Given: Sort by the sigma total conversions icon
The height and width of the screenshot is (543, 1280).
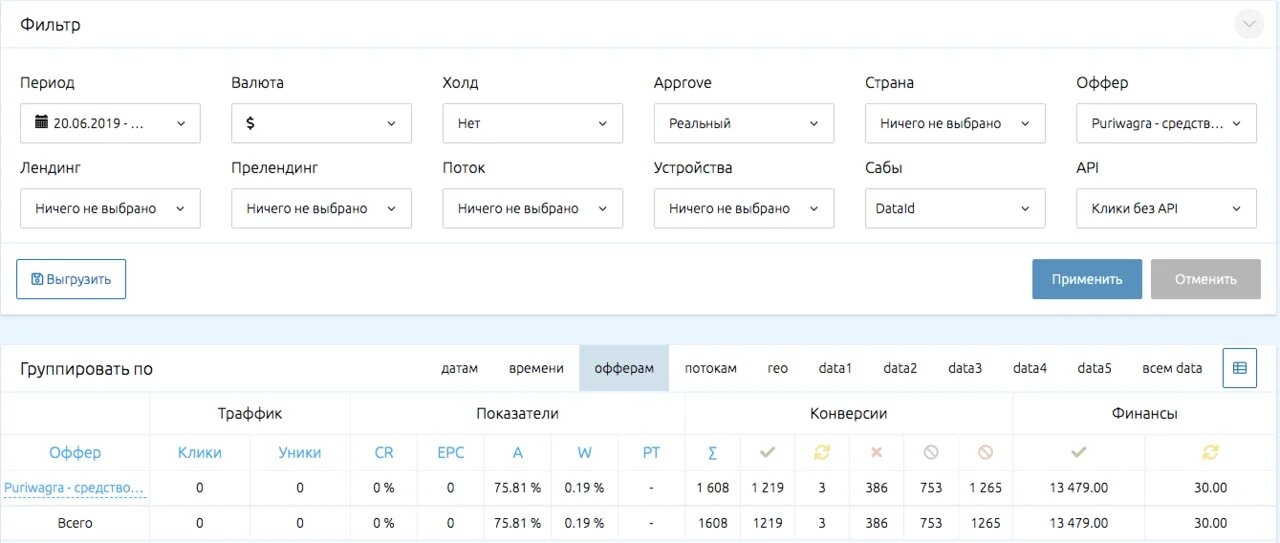Looking at the screenshot, I should (712, 453).
